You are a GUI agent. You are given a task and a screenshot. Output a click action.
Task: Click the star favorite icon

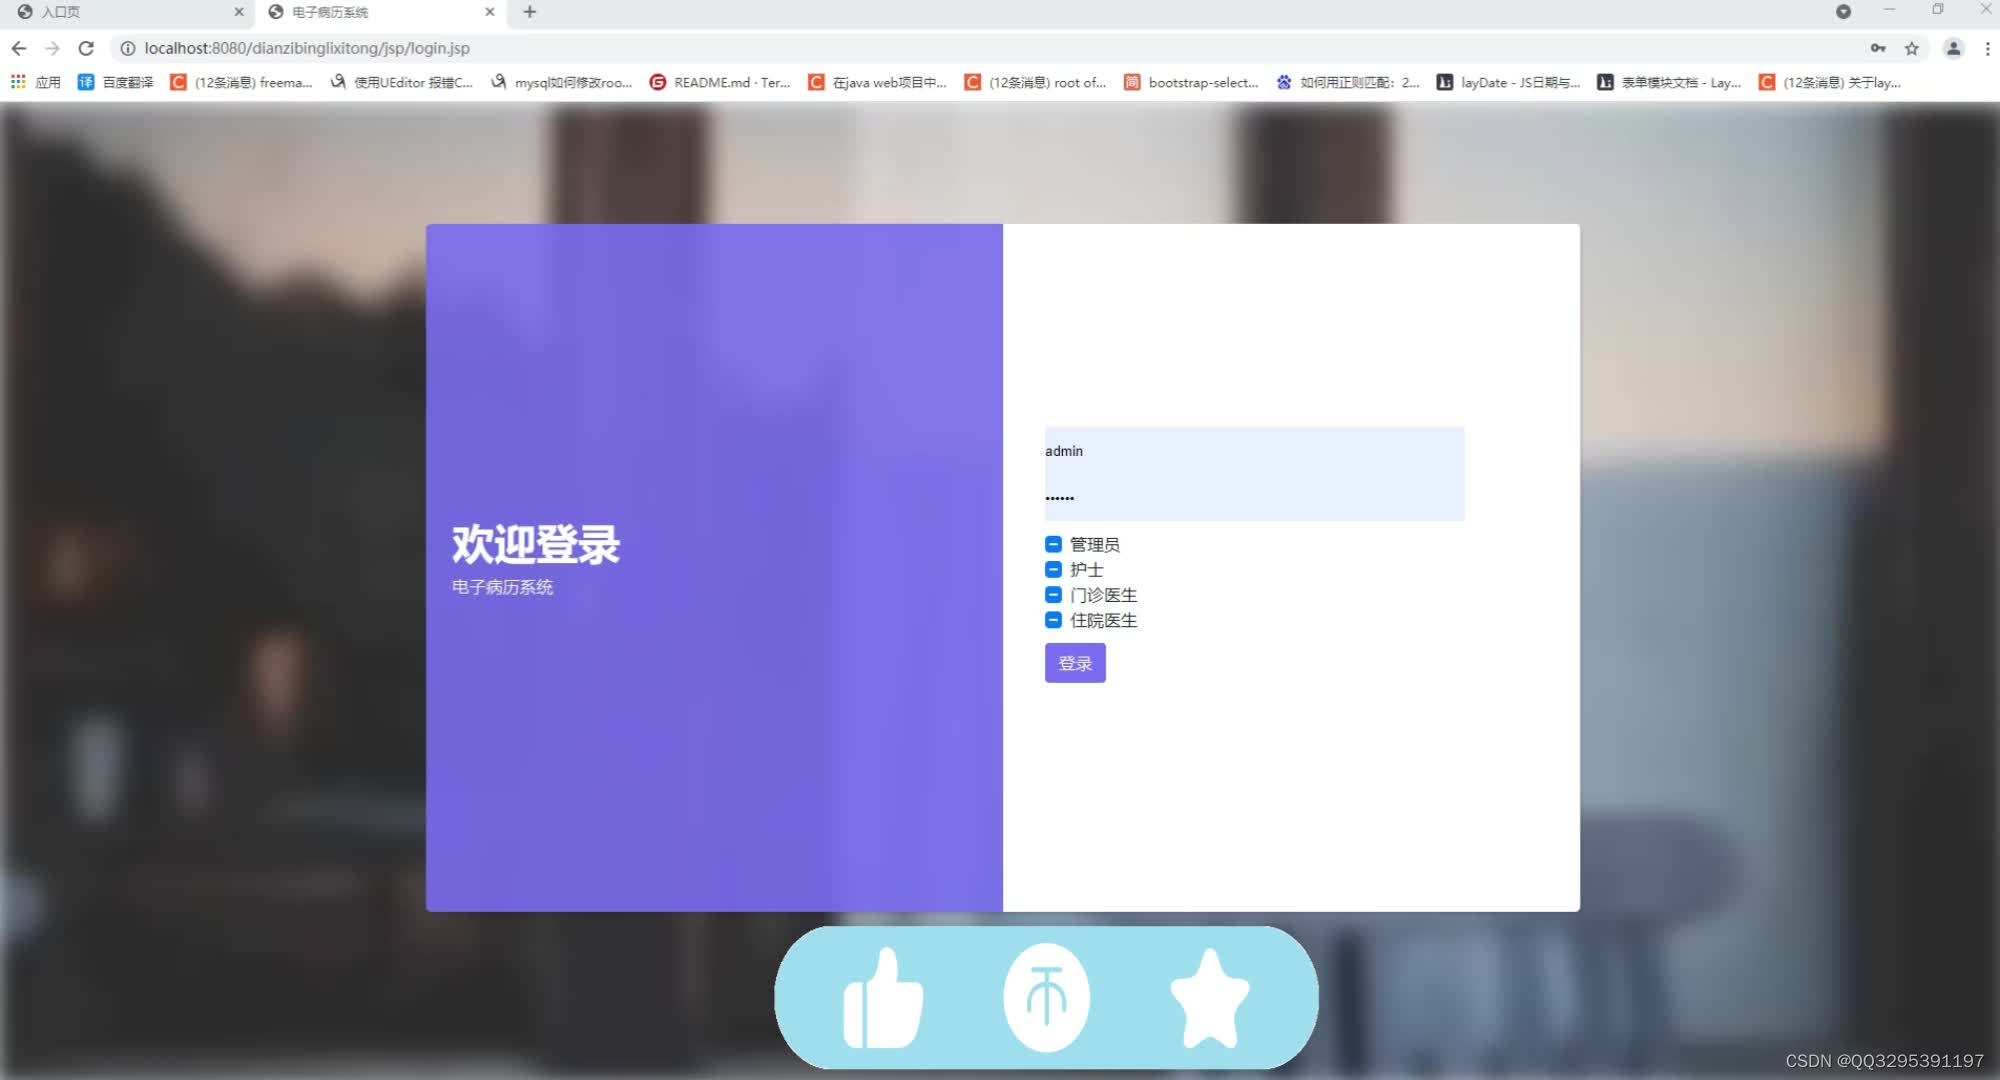click(x=1209, y=998)
